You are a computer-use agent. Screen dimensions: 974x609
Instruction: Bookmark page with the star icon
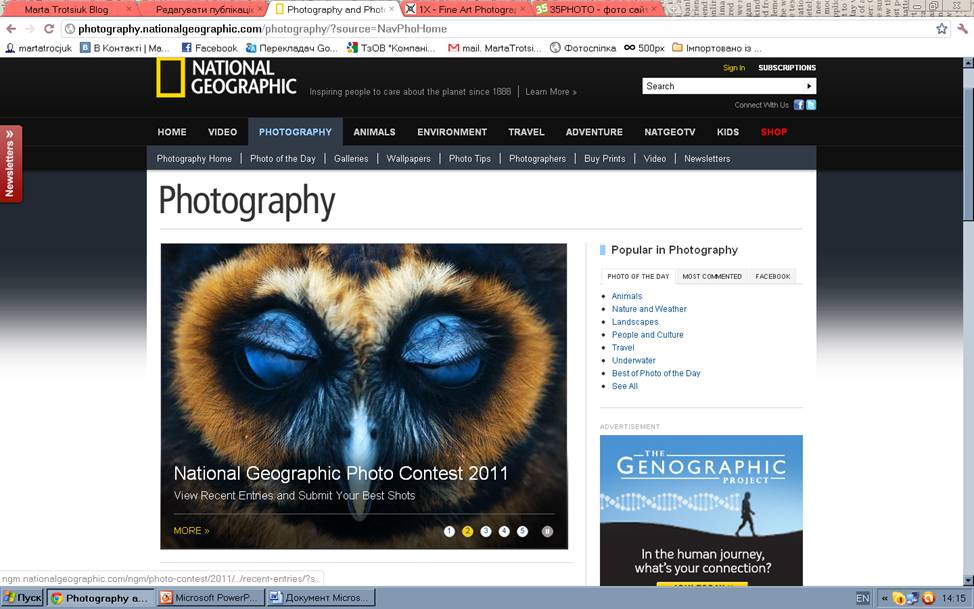[942, 29]
